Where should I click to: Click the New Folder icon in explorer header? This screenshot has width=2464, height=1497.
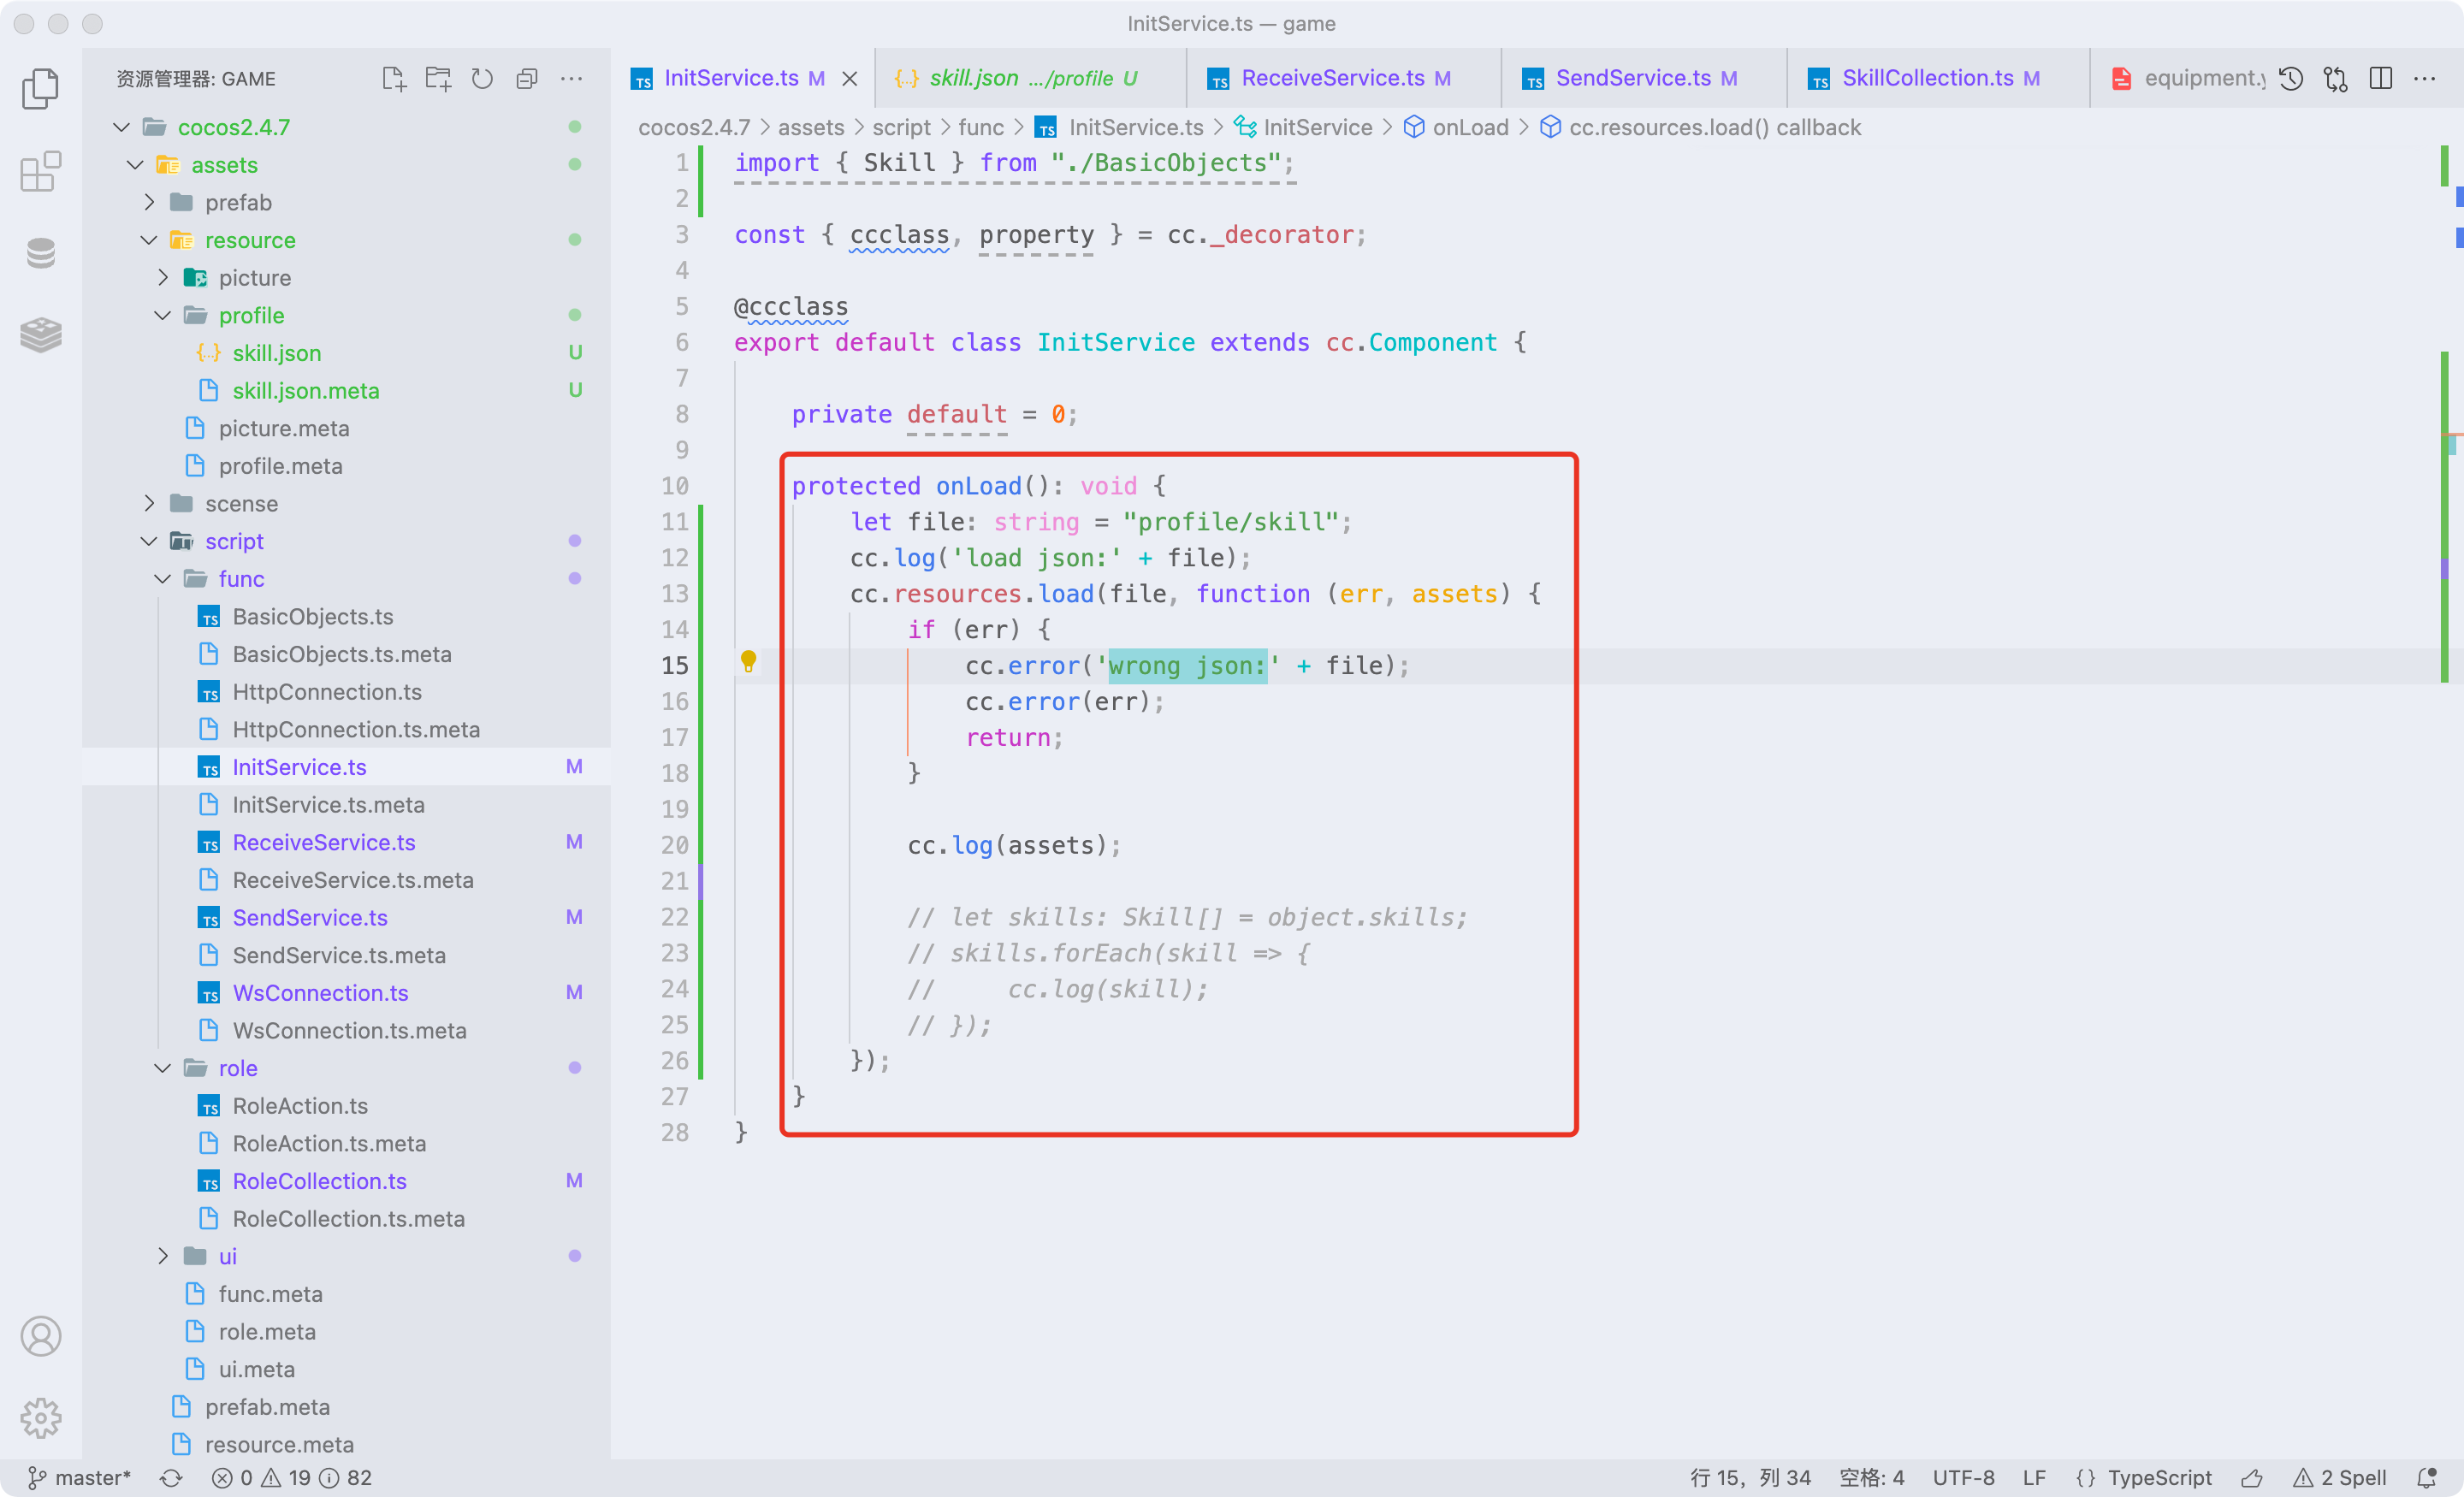[438, 79]
